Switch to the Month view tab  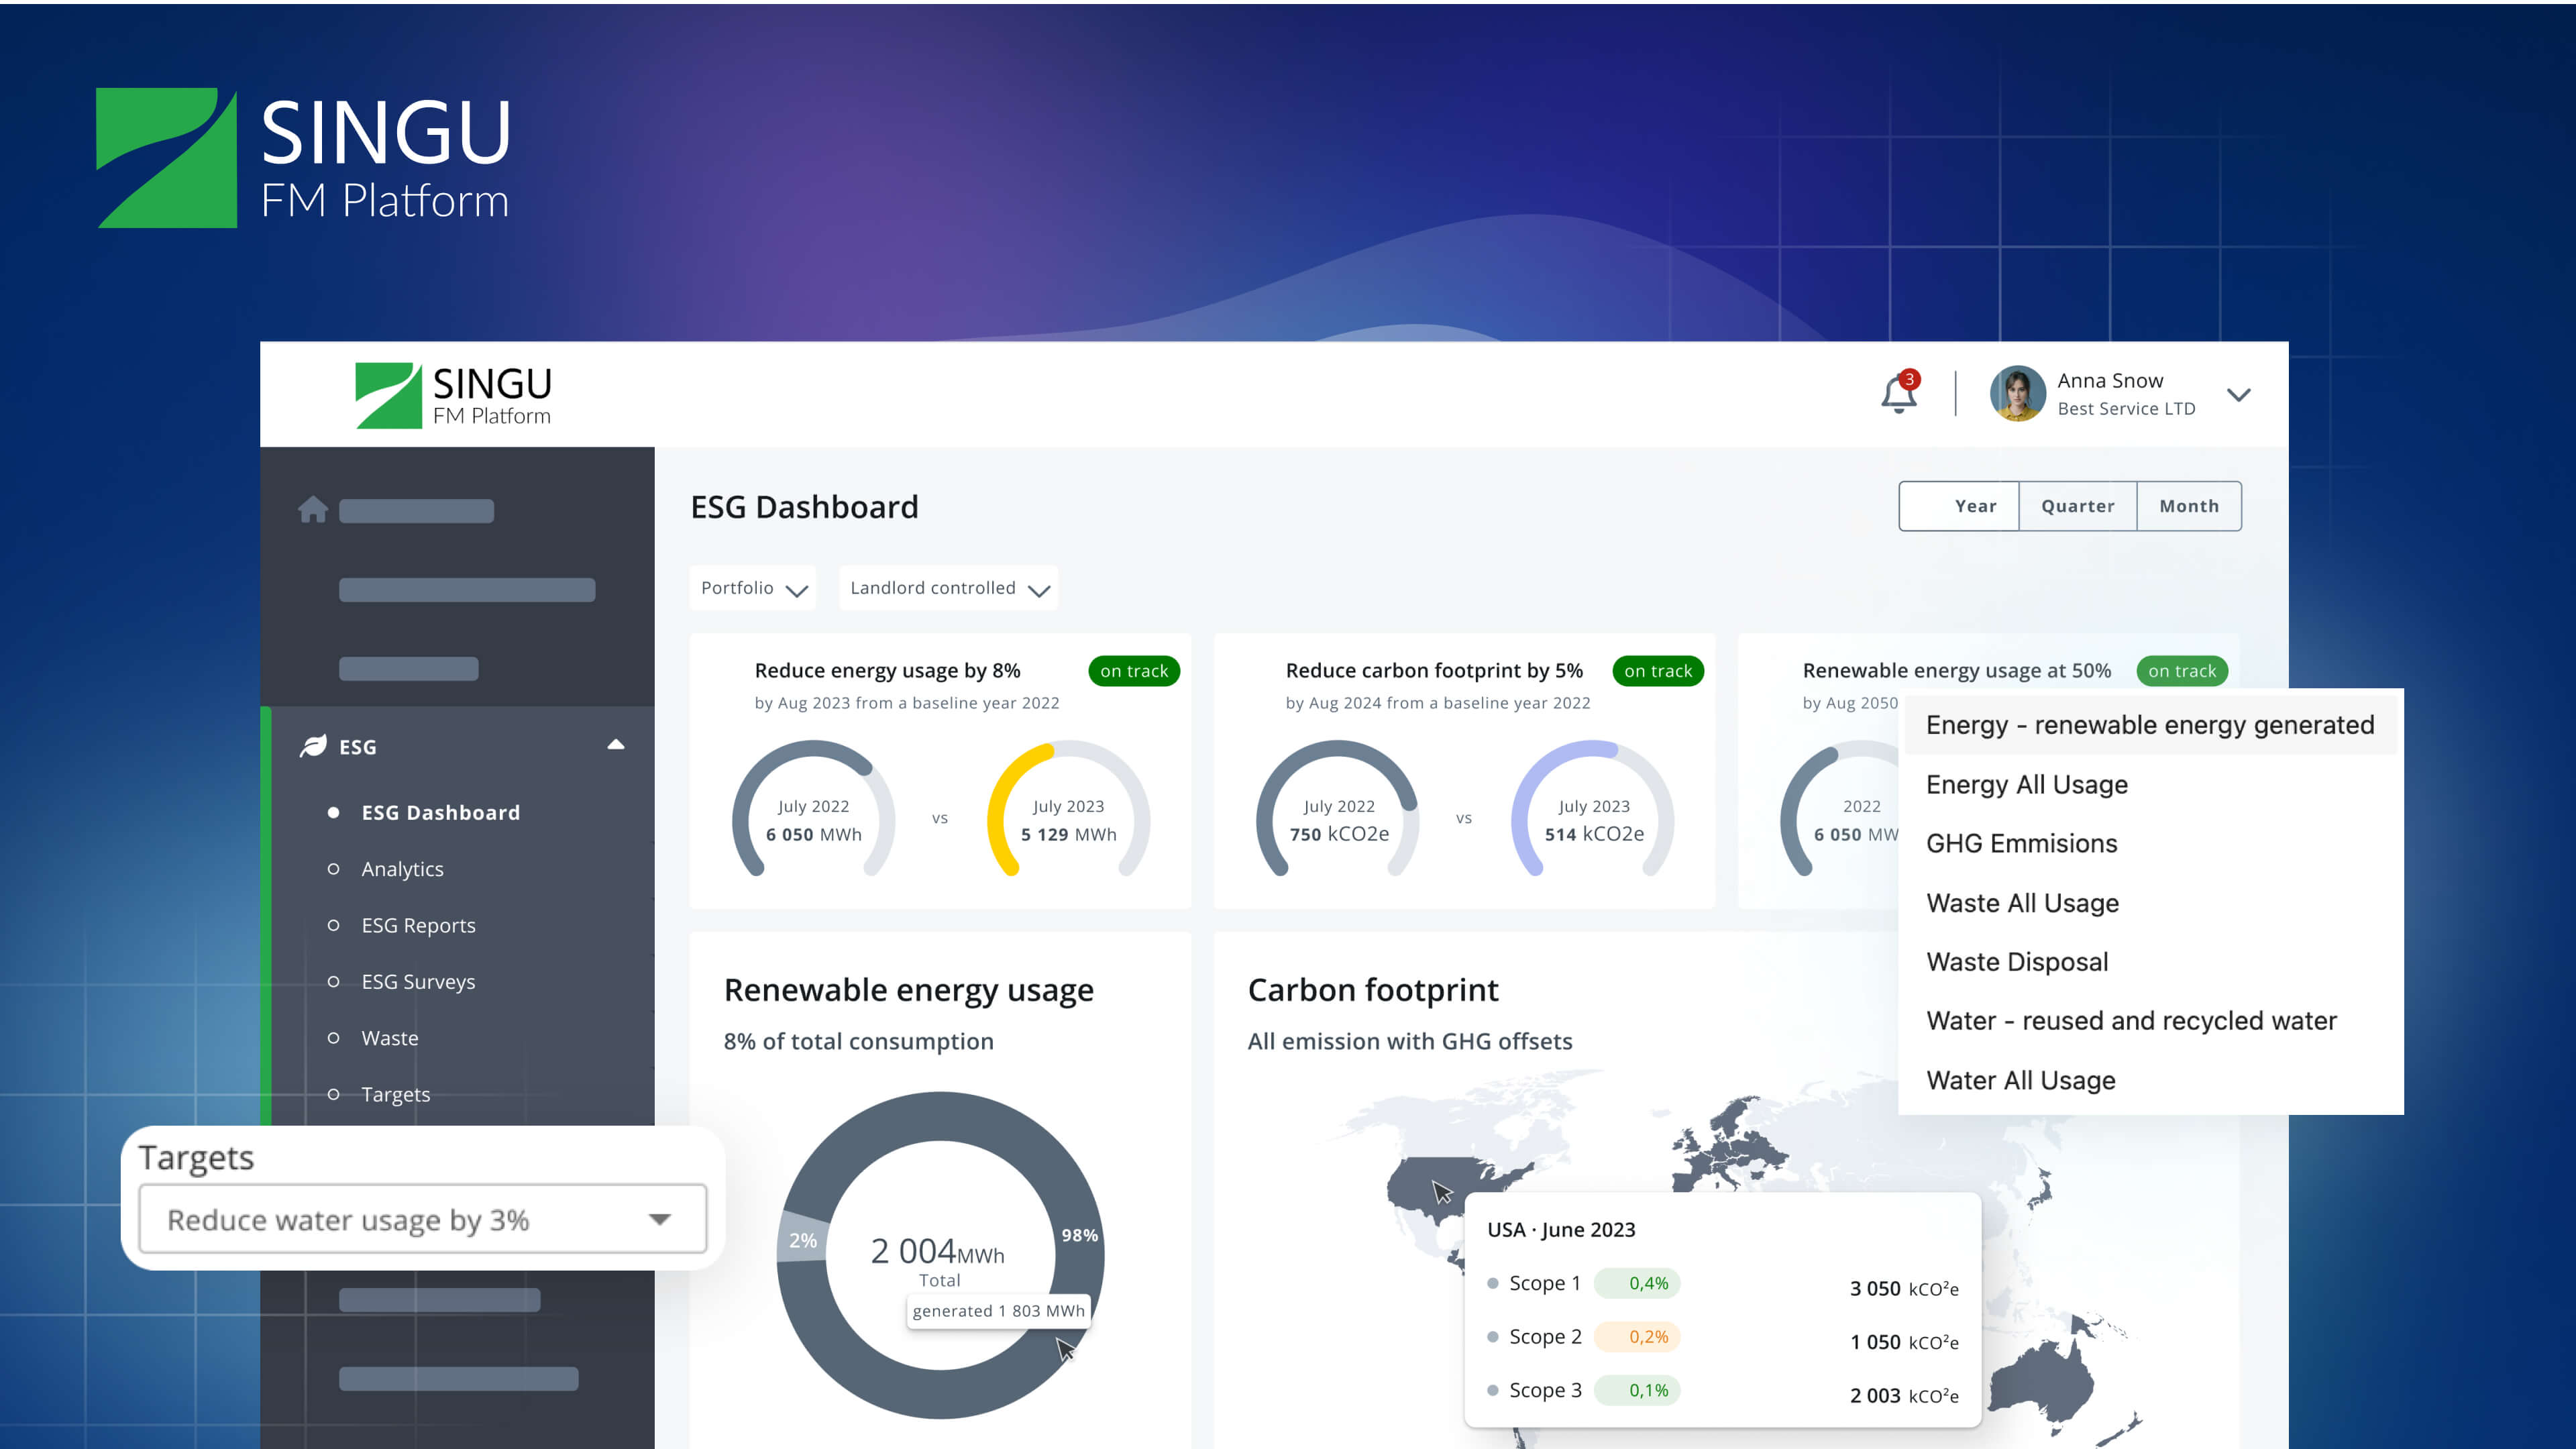[x=2188, y=506]
